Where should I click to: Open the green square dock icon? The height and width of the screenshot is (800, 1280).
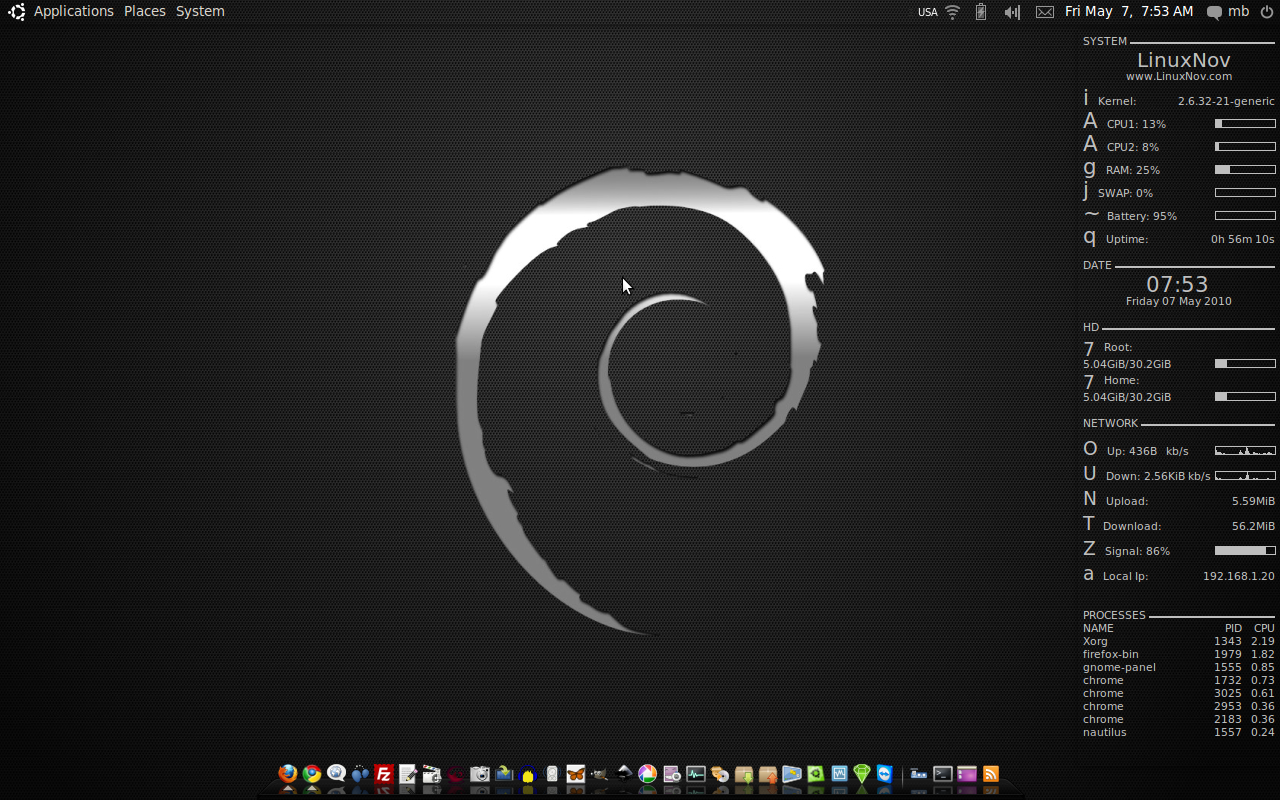pos(816,774)
